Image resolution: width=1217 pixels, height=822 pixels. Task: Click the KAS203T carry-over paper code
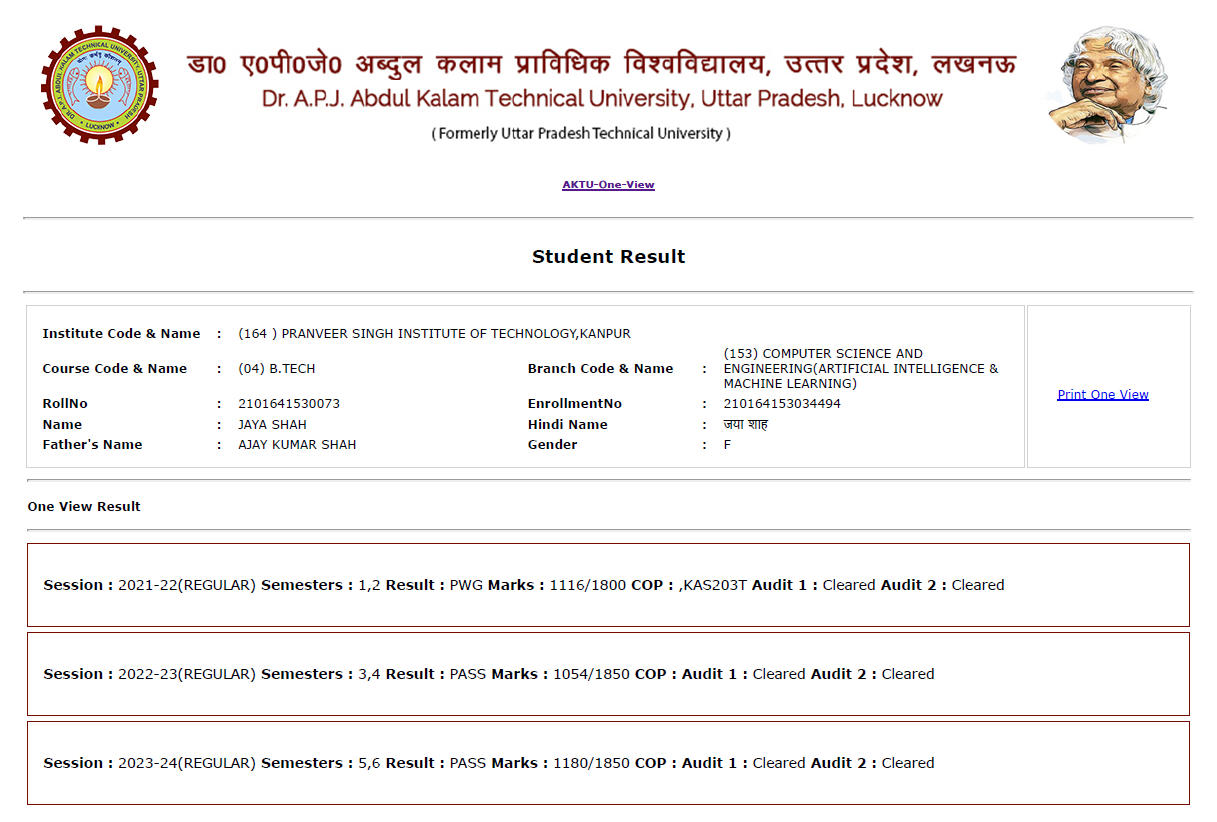714,585
